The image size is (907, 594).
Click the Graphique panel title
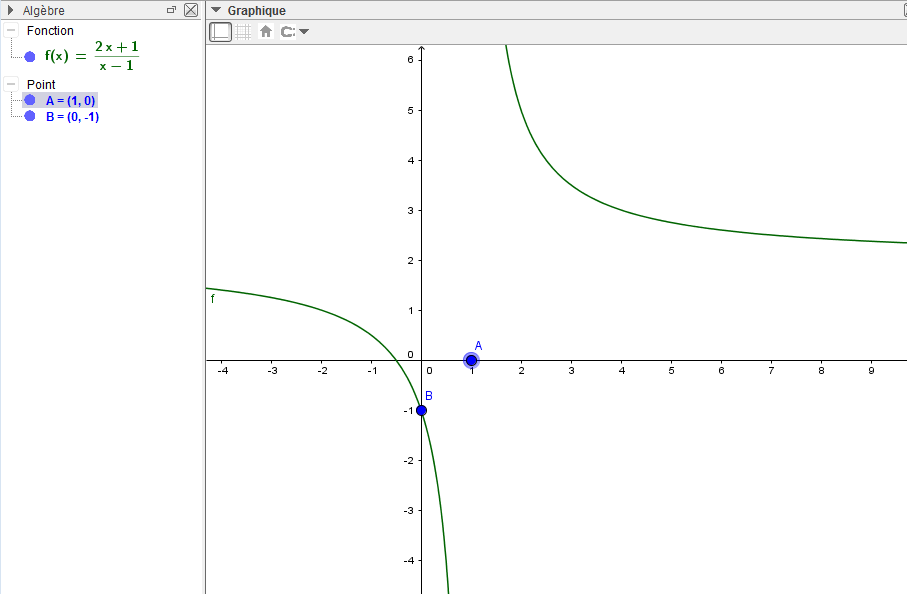pos(256,10)
